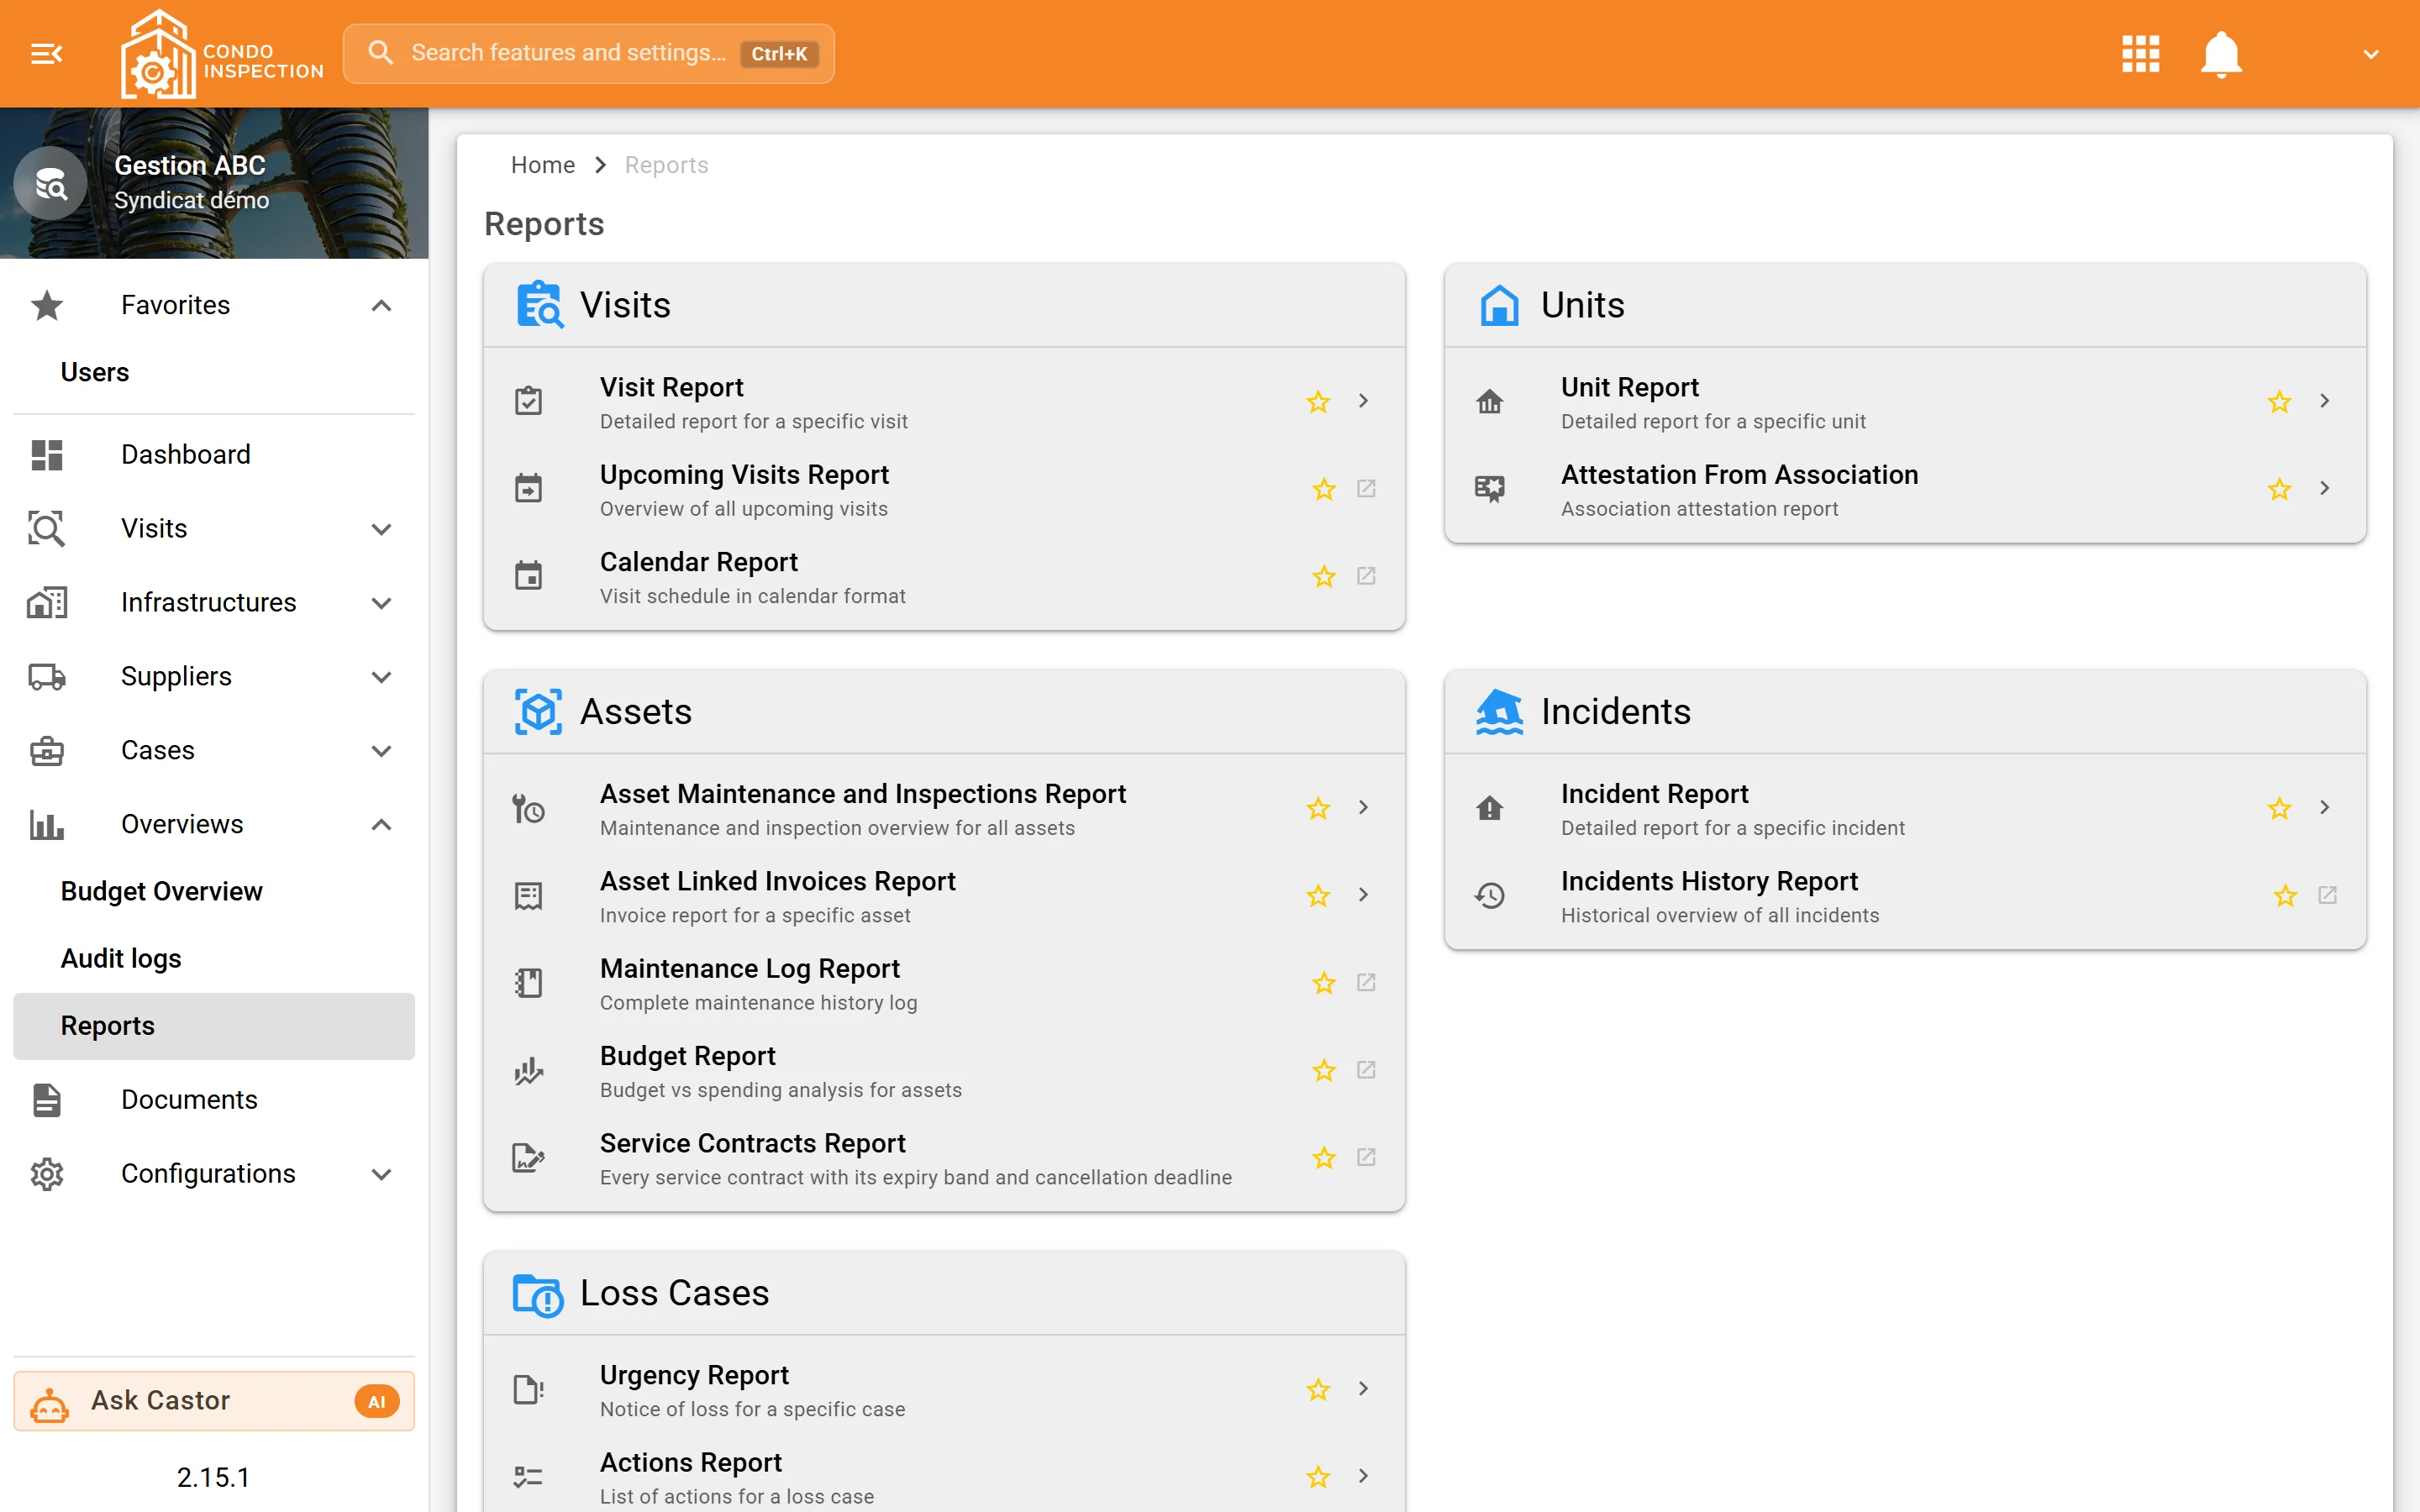Viewport: 2420px width, 1512px height.
Task: Open the user account dropdown arrow
Action: pos(2371,54)
